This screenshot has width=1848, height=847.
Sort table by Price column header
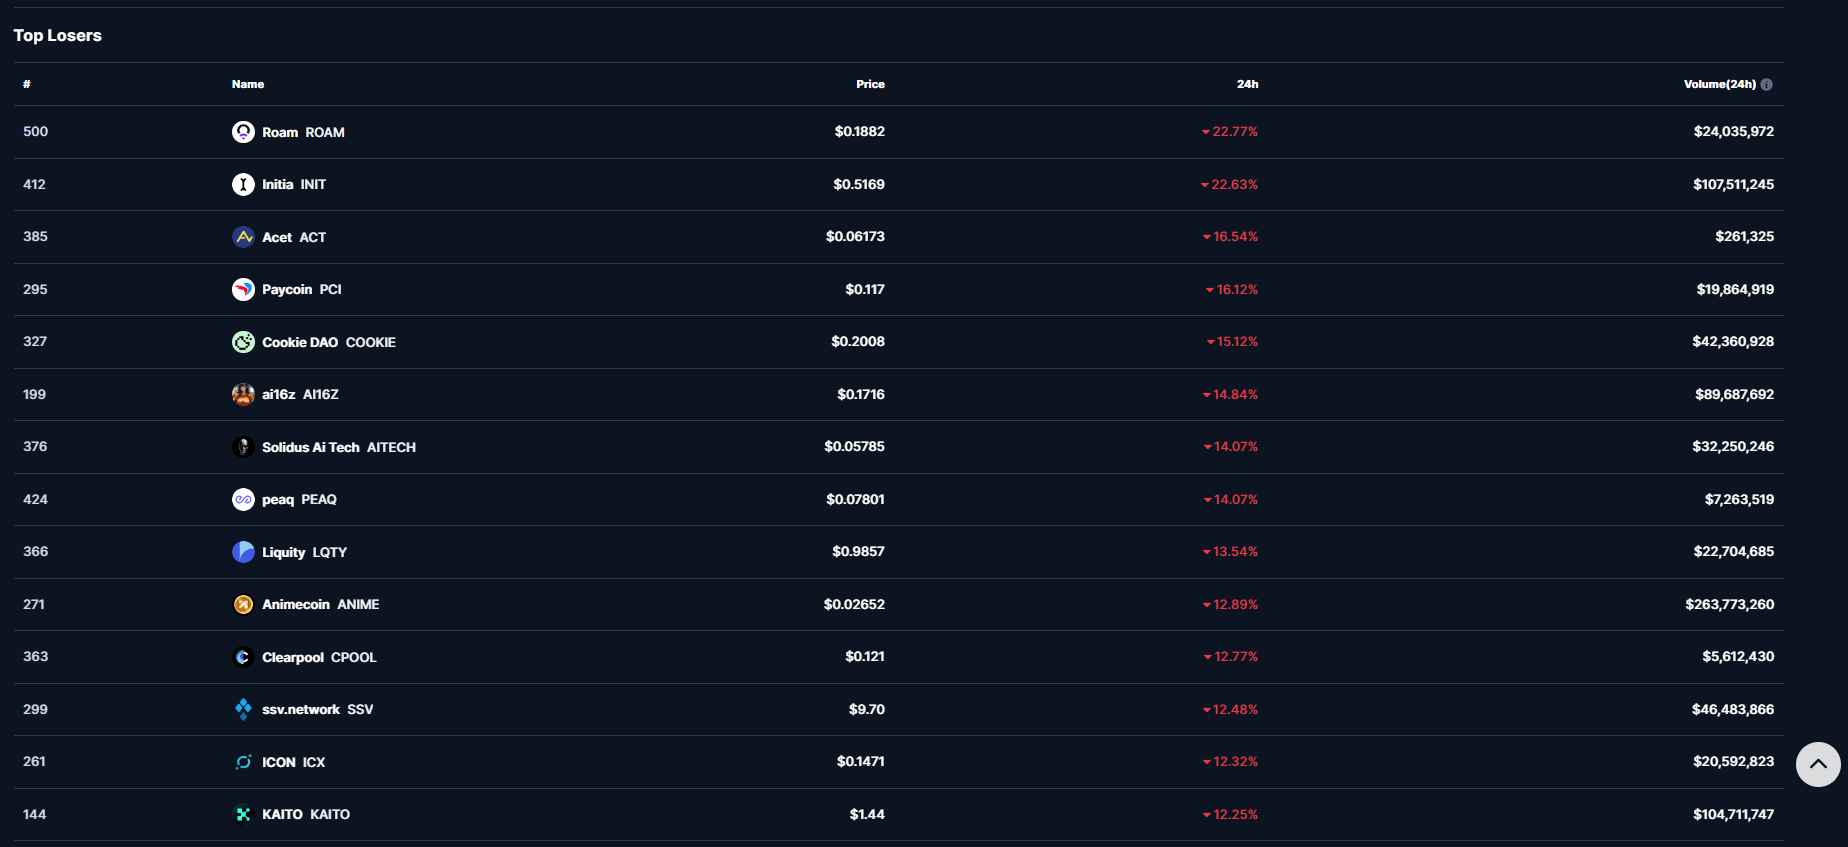tap(870, 84)
